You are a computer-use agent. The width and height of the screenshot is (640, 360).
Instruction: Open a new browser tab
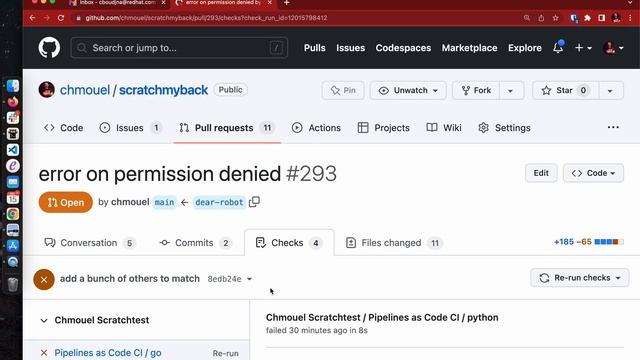click(287, 3)
